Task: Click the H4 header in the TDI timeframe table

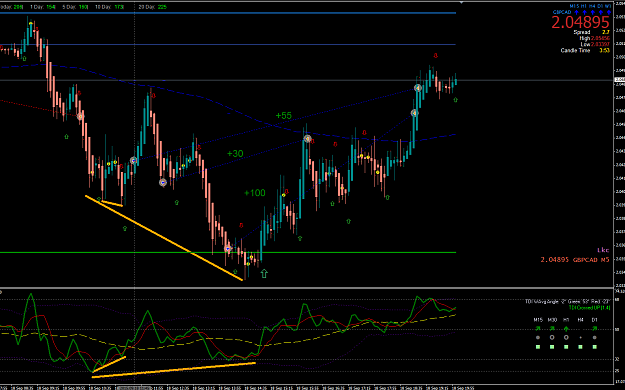Action: [x=580, y=320]
